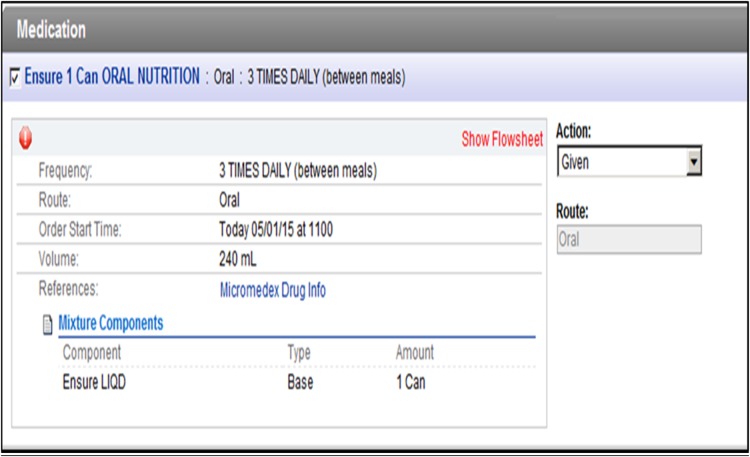Click the Order Start Time label
The width and height of the screenshot is (750, 457).
click(80, 230)
